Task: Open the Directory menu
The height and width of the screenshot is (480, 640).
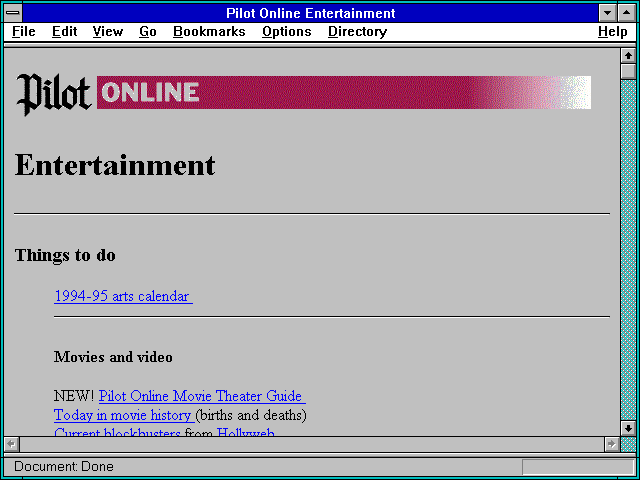Action: point(358,32)
